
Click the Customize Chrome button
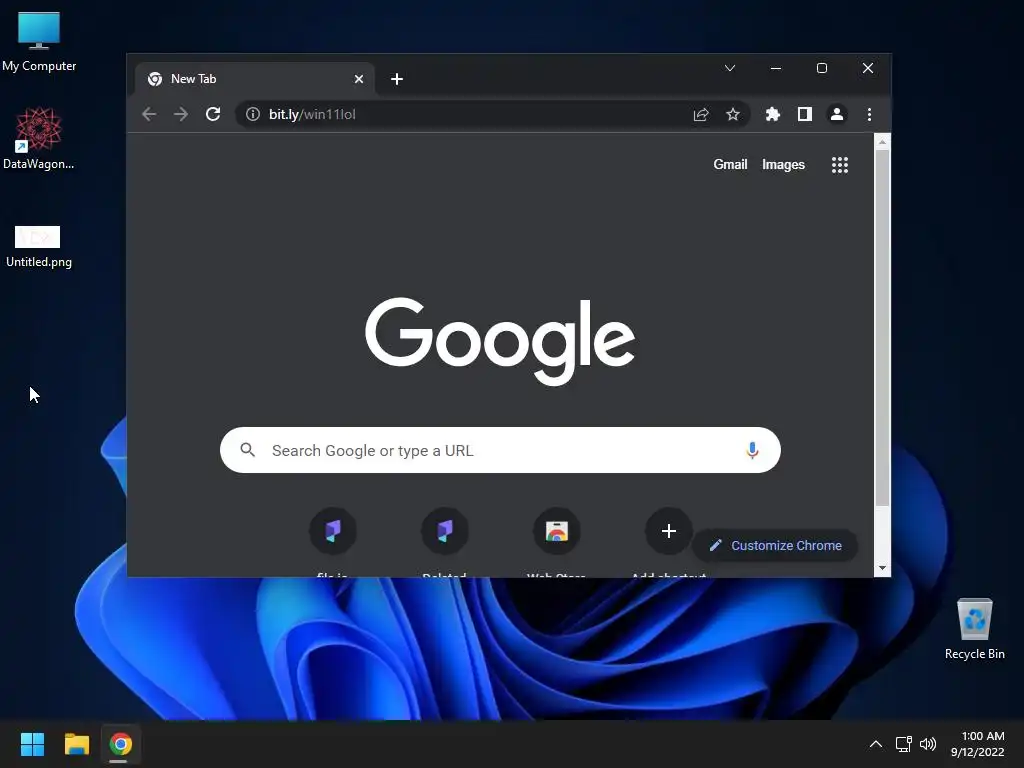tap(775, 545)
